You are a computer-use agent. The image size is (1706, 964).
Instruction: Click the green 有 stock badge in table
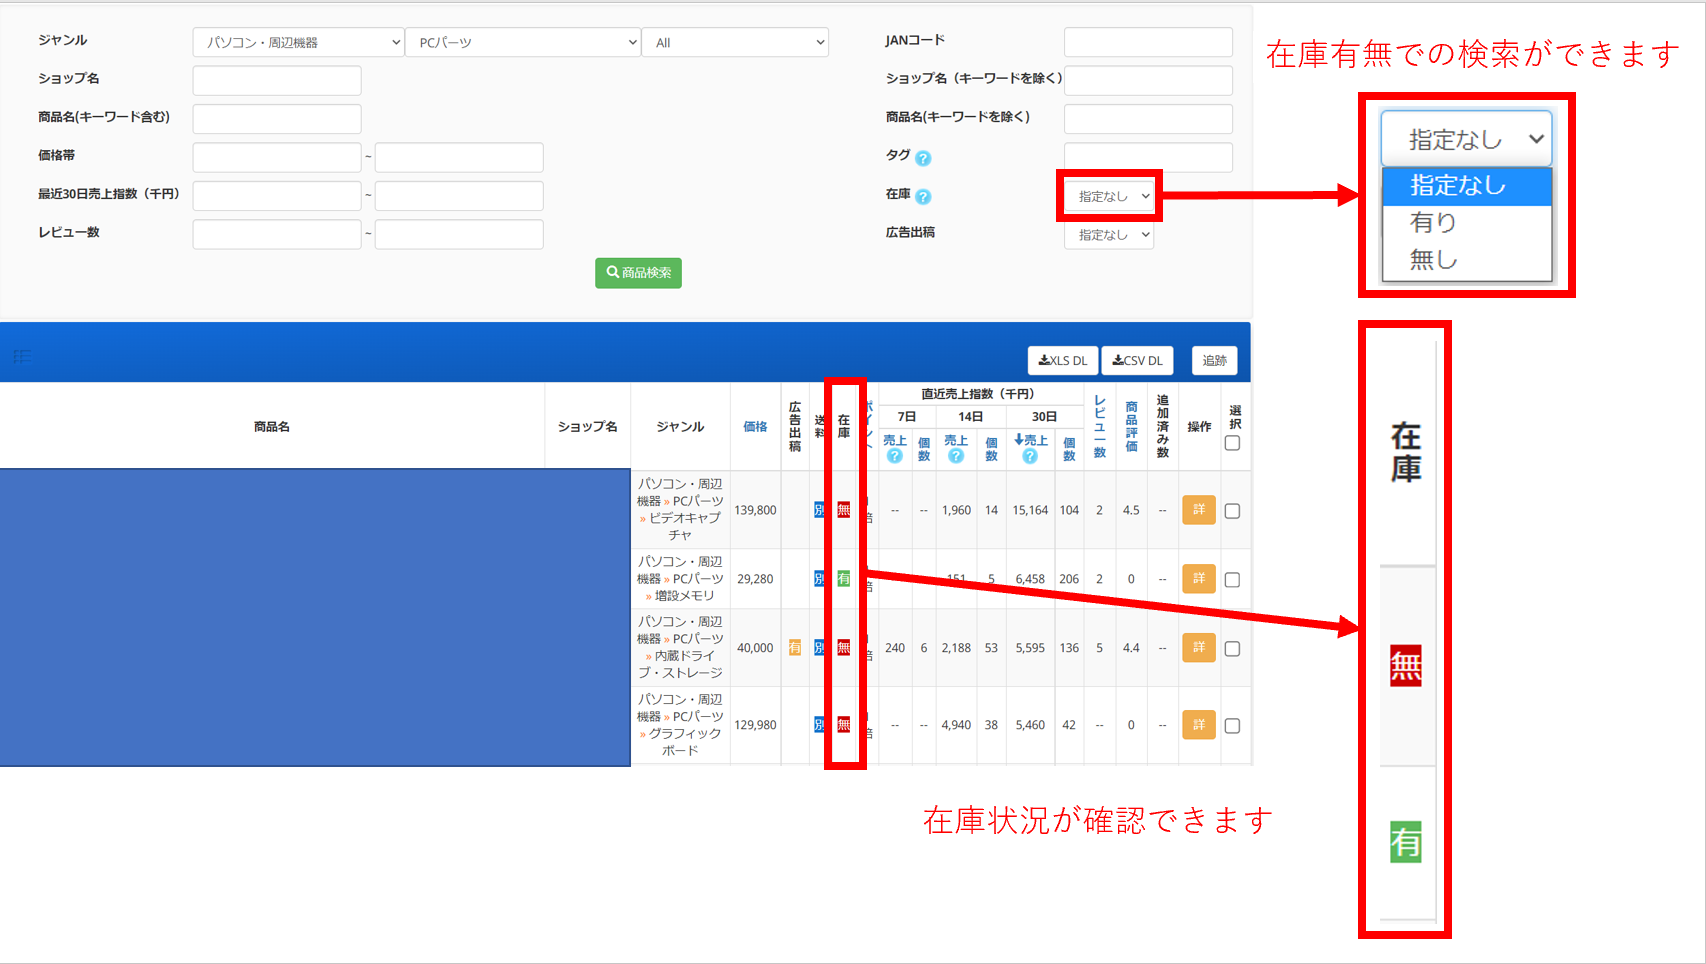[844, 578]
